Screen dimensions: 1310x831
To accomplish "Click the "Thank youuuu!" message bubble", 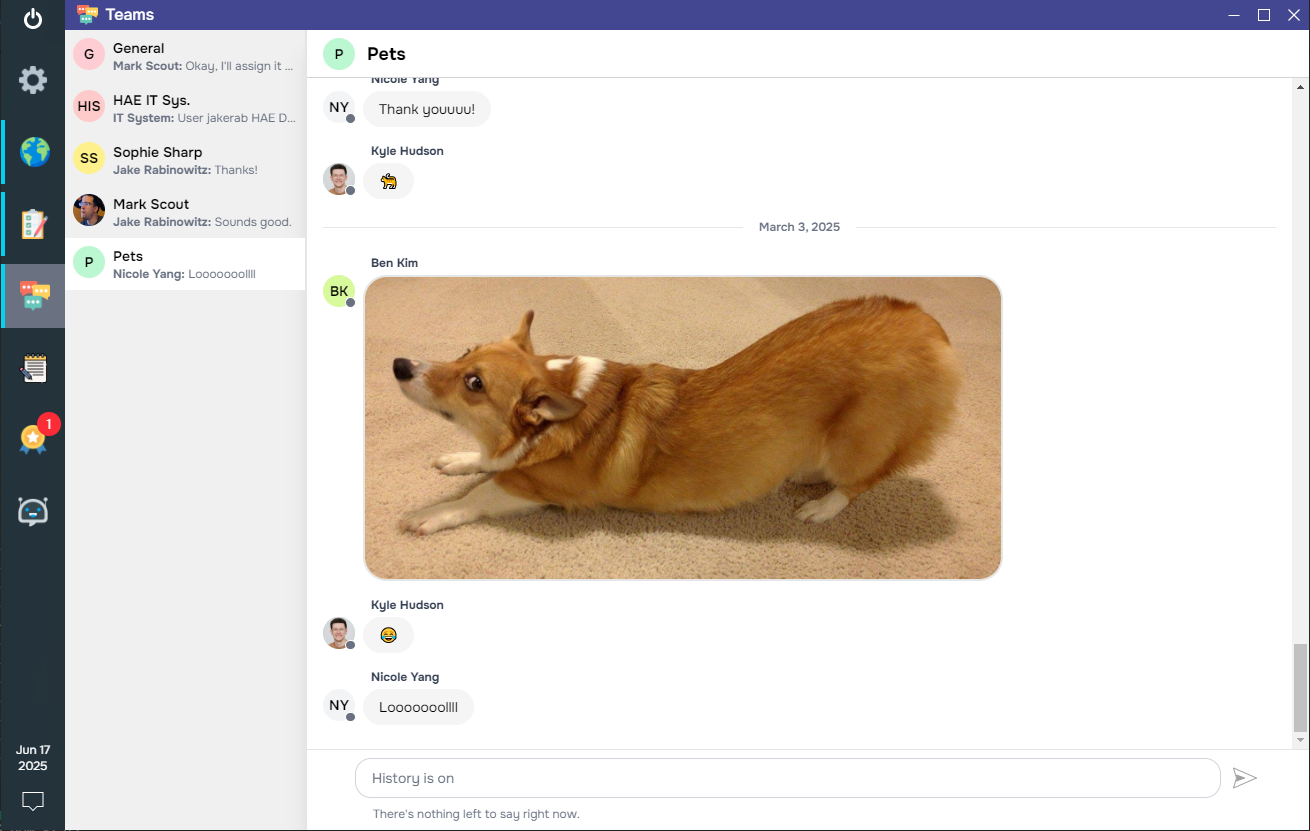I will [427, 109].
